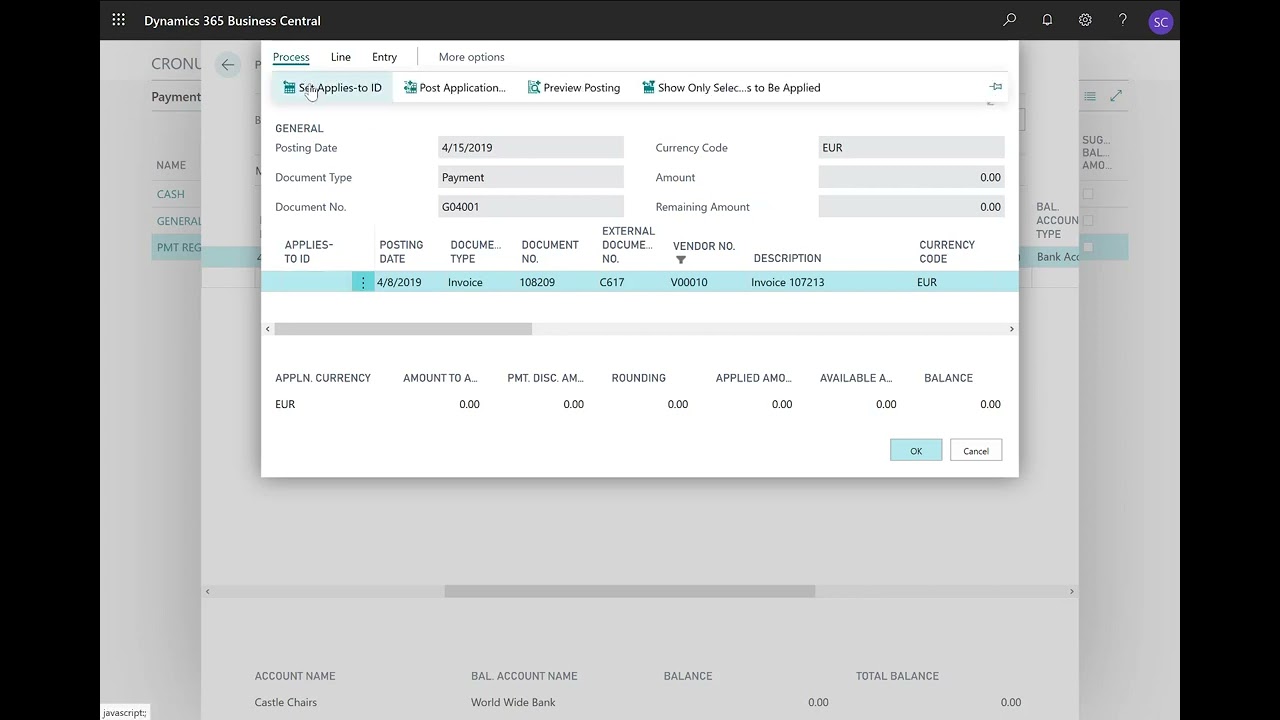Select the Invoice document type cell
Screen dimensions: 1280x720
pyautogui.click(x=465, y=282)
